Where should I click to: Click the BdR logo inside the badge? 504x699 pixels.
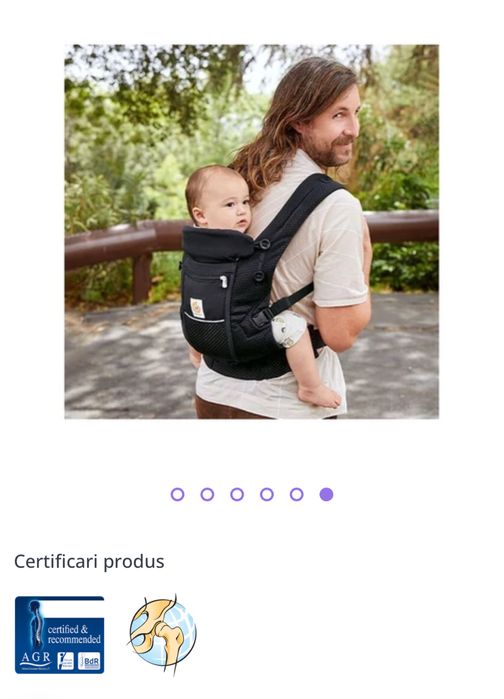pyautogui.click(x=89, y=662)
